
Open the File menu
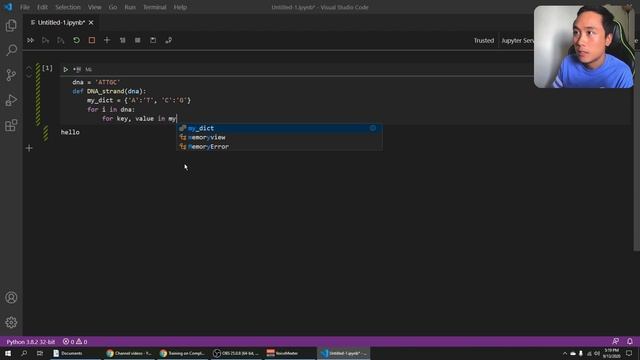25,7
